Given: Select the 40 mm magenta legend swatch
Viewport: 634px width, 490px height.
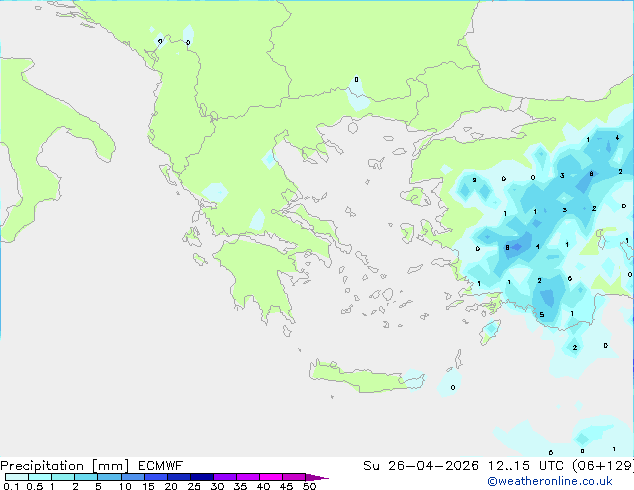Looking at the screenshot, I should coord(271,477).
